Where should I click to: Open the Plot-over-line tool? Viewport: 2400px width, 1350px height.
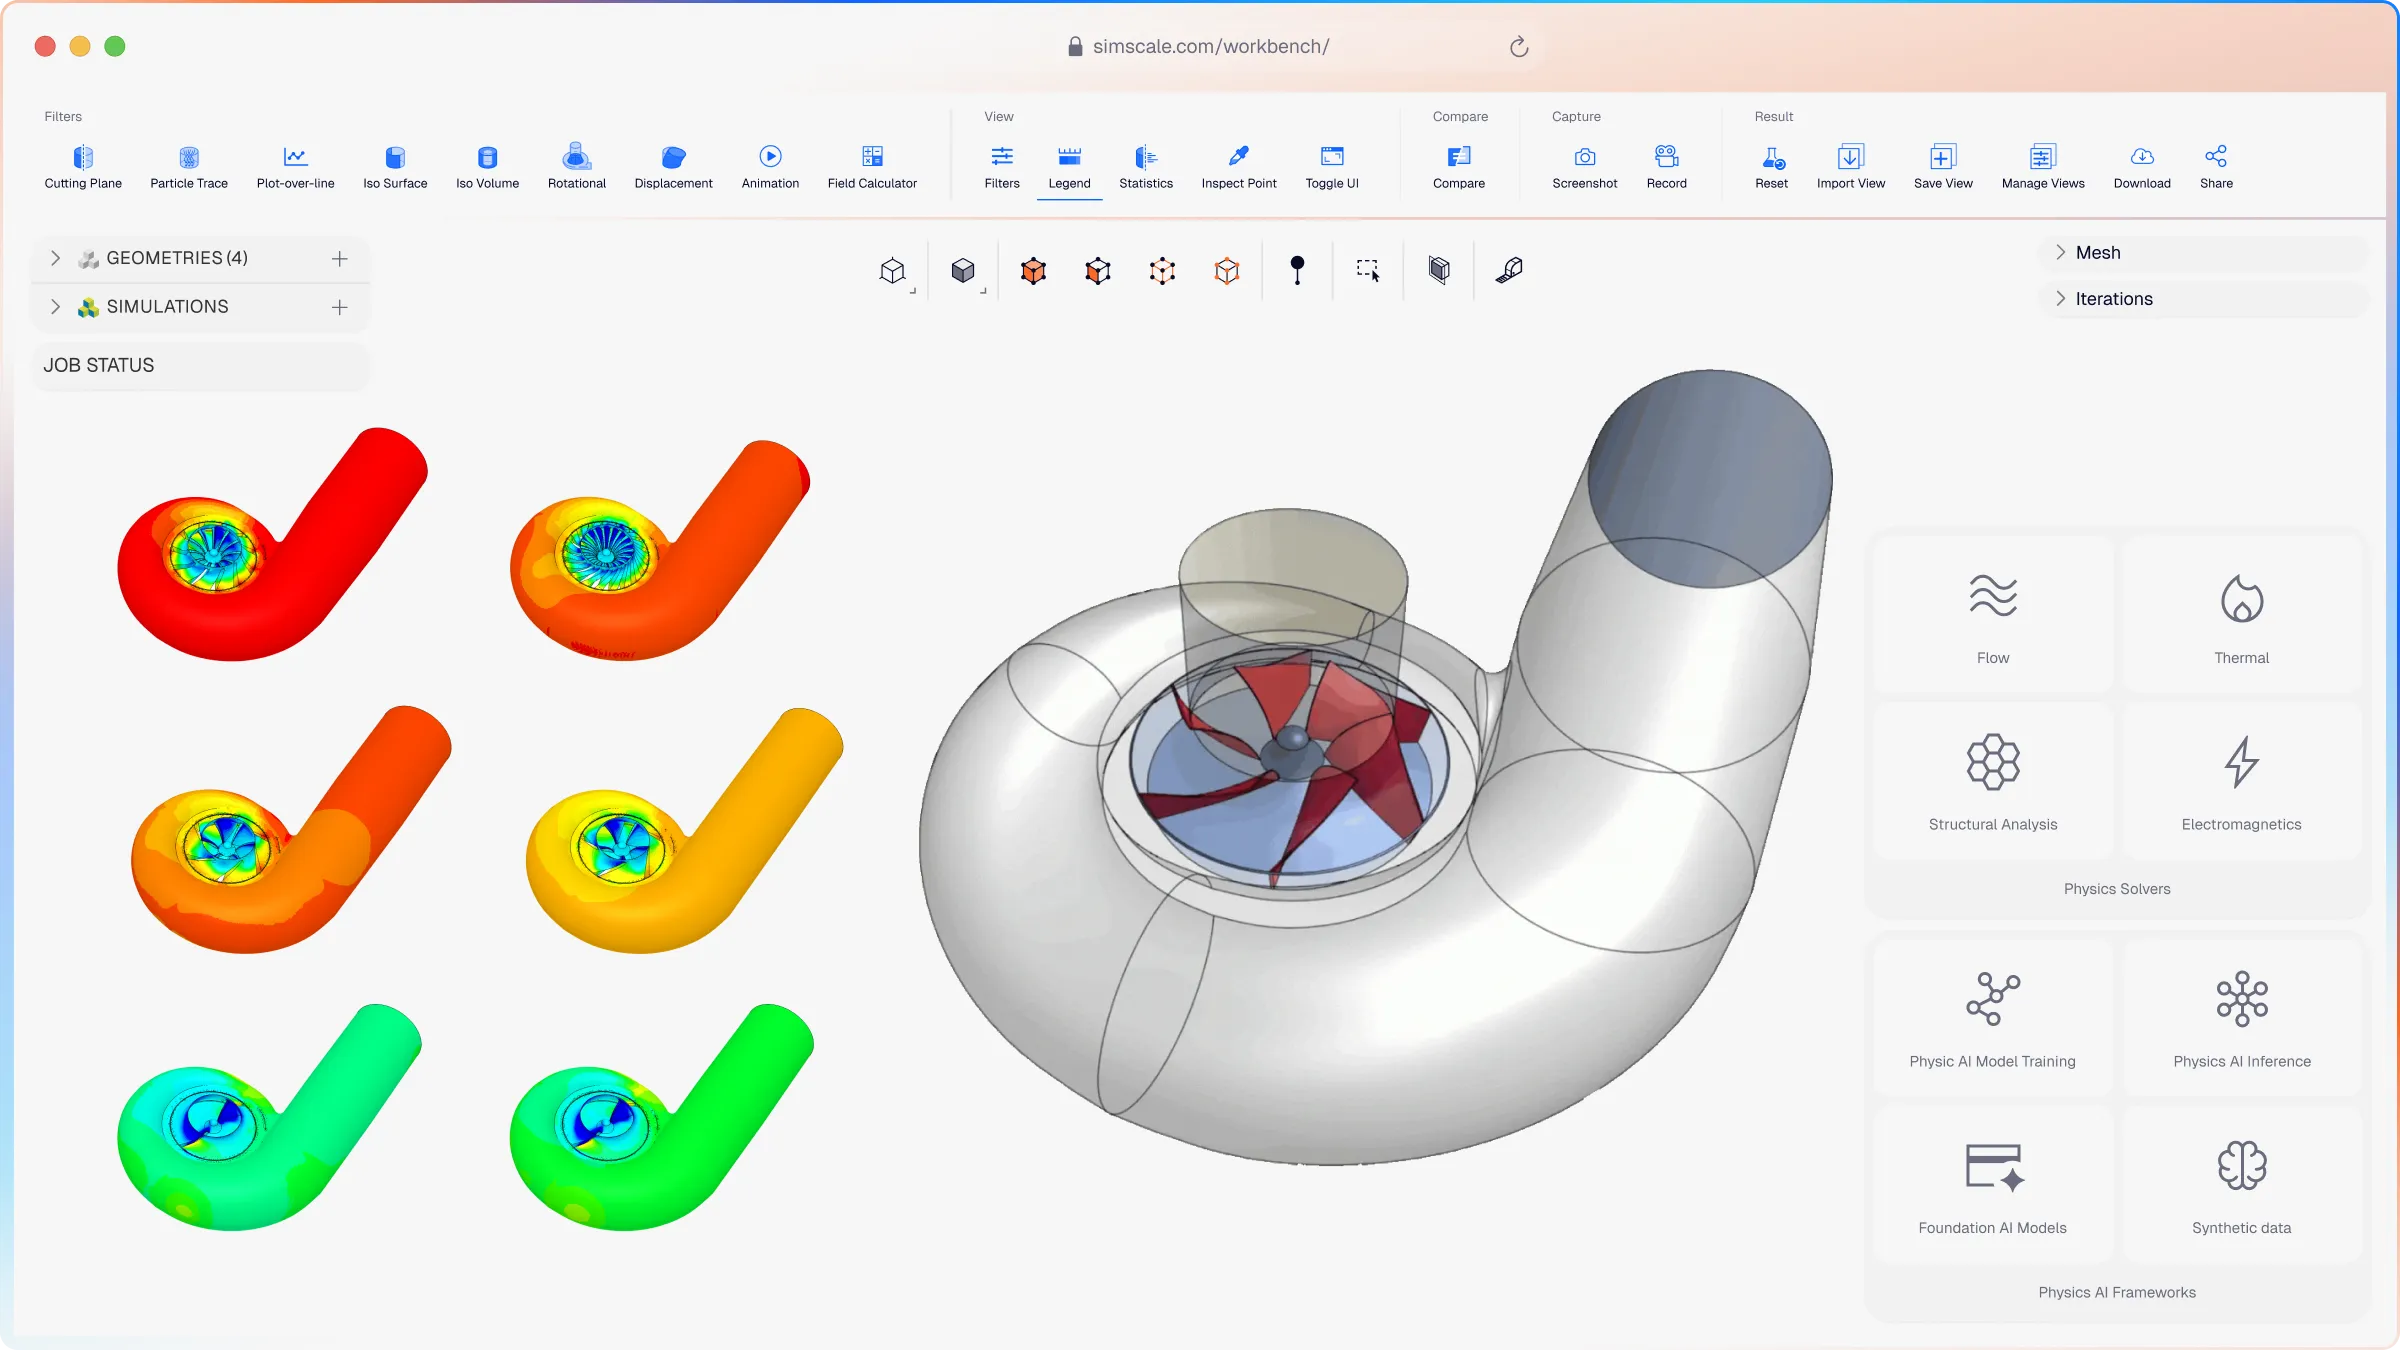pyautogui.click(x=295, y=167)
